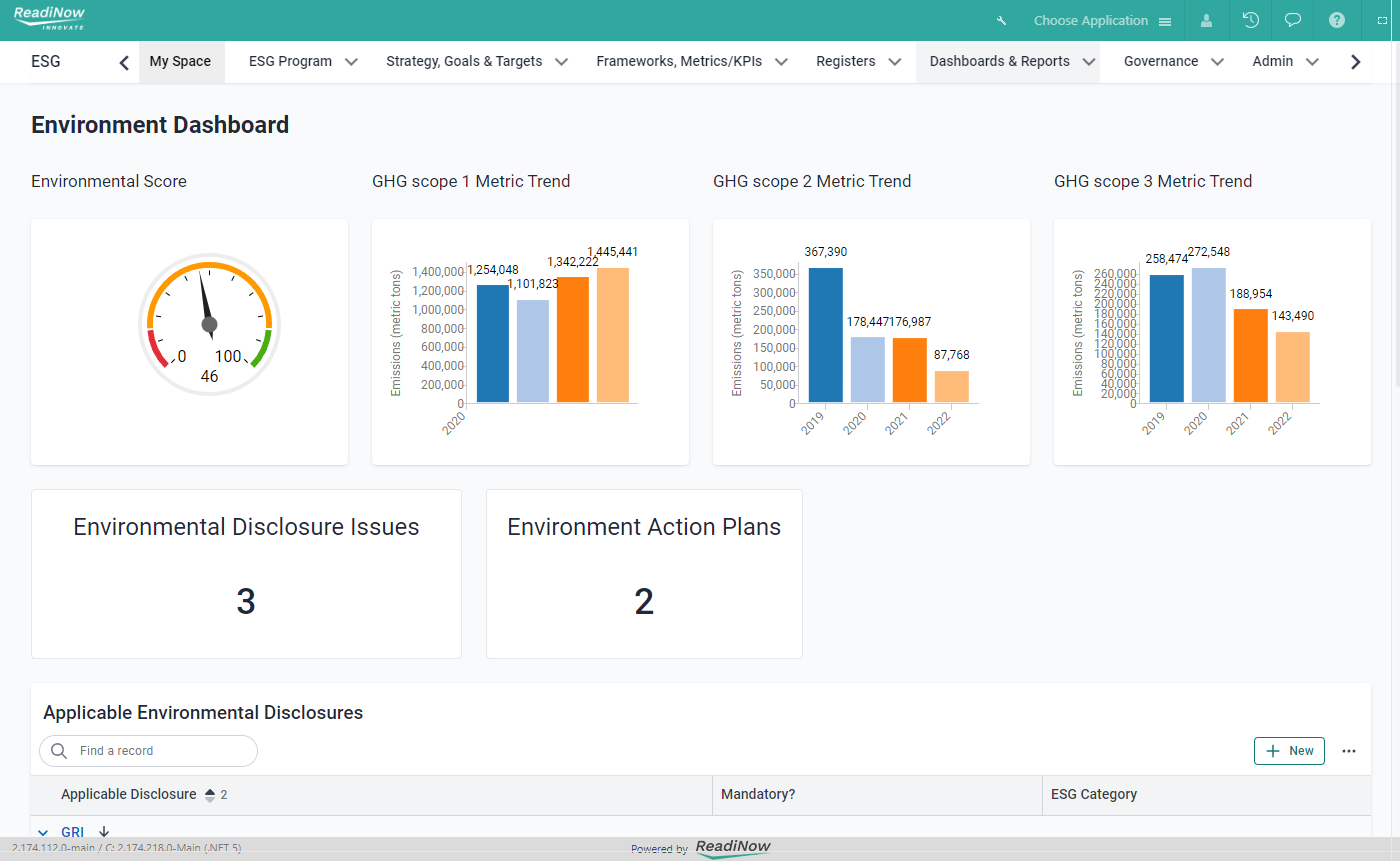Create a record with the New button

tap(1289, 750)
